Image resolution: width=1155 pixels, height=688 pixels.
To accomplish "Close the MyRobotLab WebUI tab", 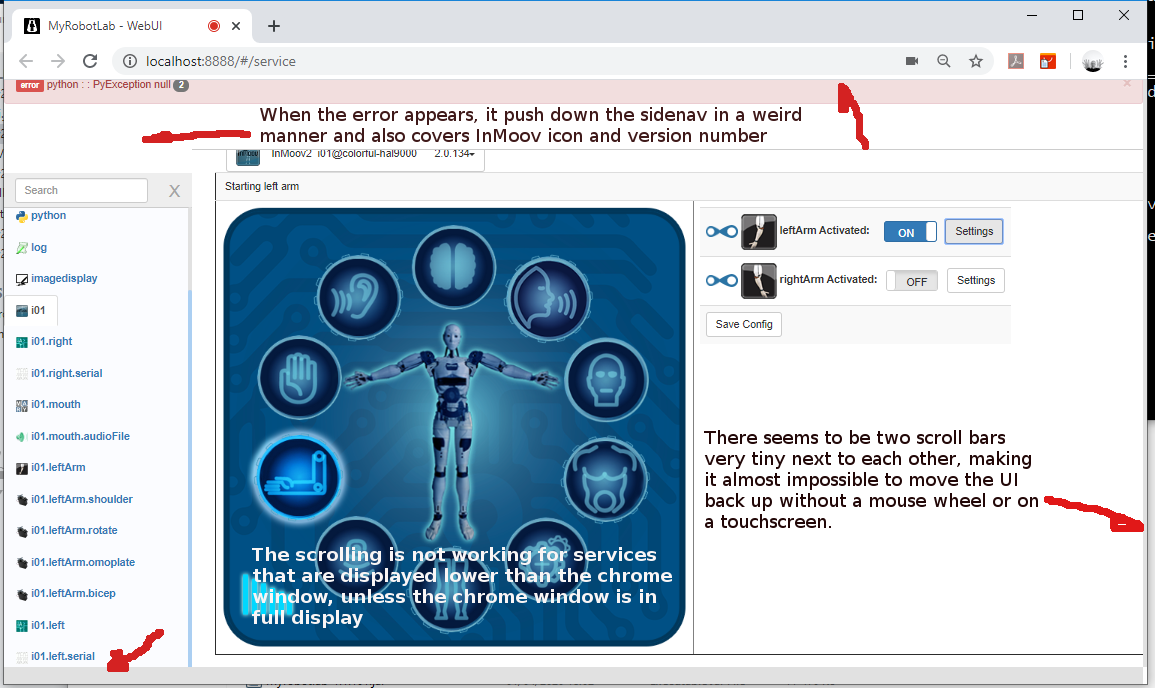I will (236, 26).
